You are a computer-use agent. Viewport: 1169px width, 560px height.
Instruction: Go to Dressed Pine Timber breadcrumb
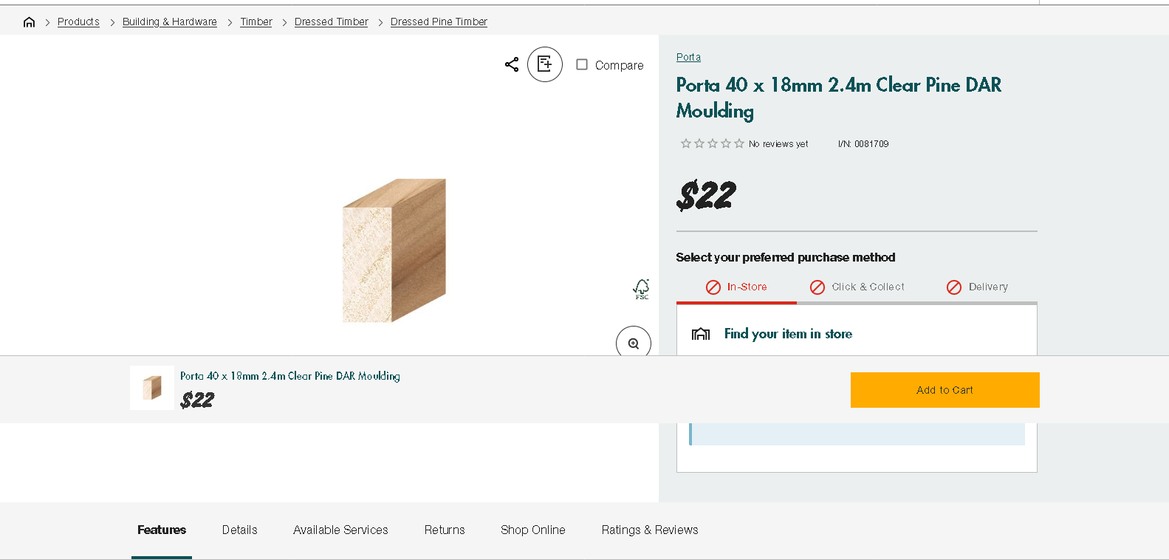tap(439, 22)
